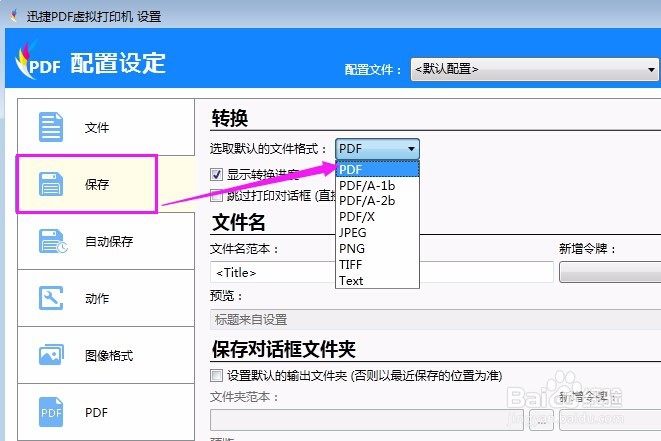Click the picture icon for 图像格式
The width and height of the screenshot is (661, 441).
tap(51, 355)
